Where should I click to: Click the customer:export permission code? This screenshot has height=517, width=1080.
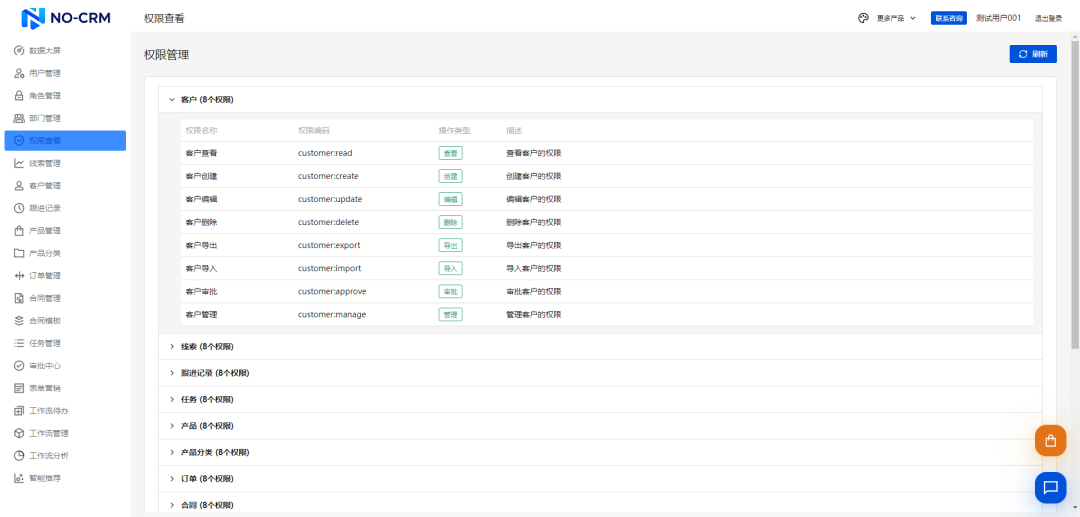click(329, 245)
